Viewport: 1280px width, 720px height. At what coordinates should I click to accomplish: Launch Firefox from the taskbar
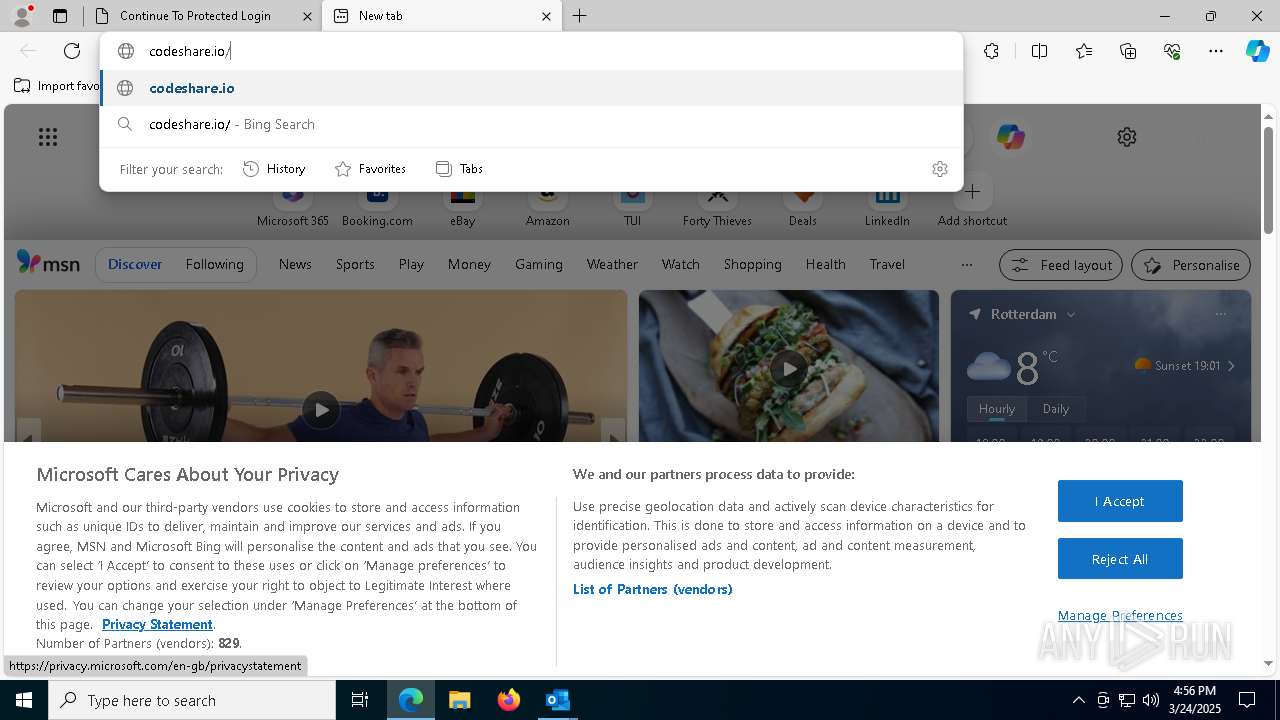click(509, 700)
